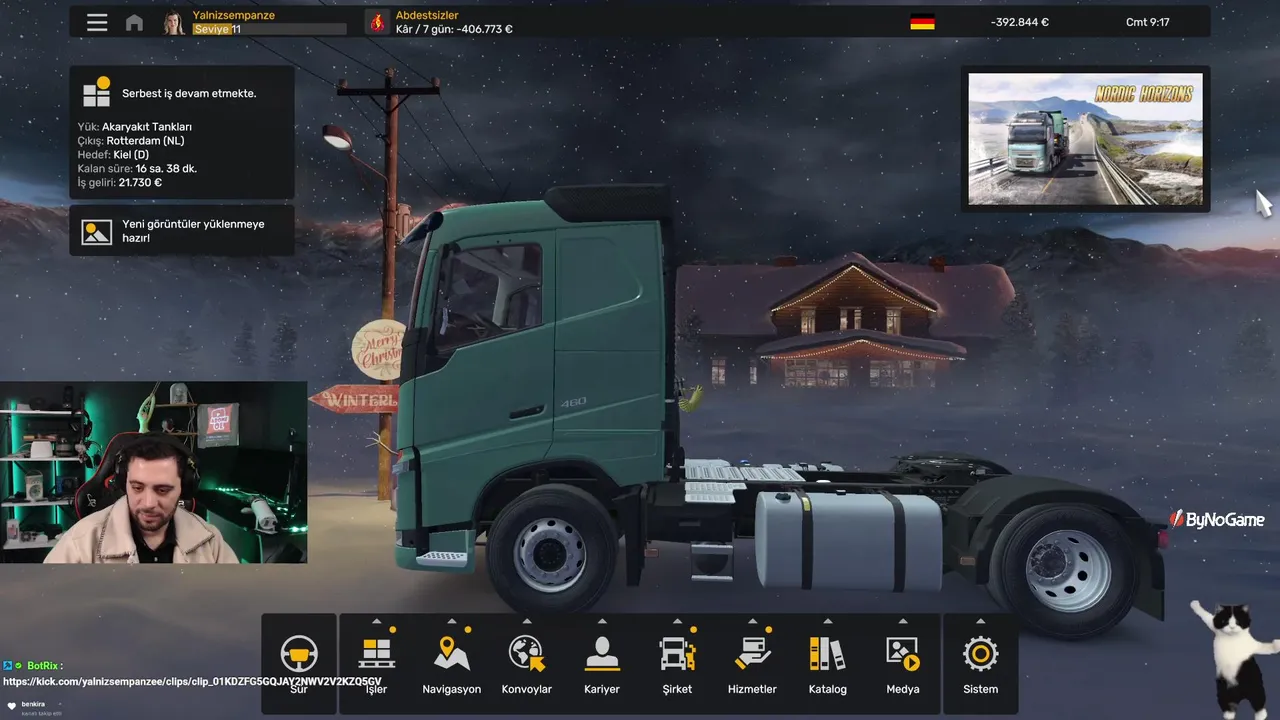The height and width of the screenshot is (720, 1280).
Task: Expand the arrow above Şirket
Action: pyautogui.click(x=677, y=621)
